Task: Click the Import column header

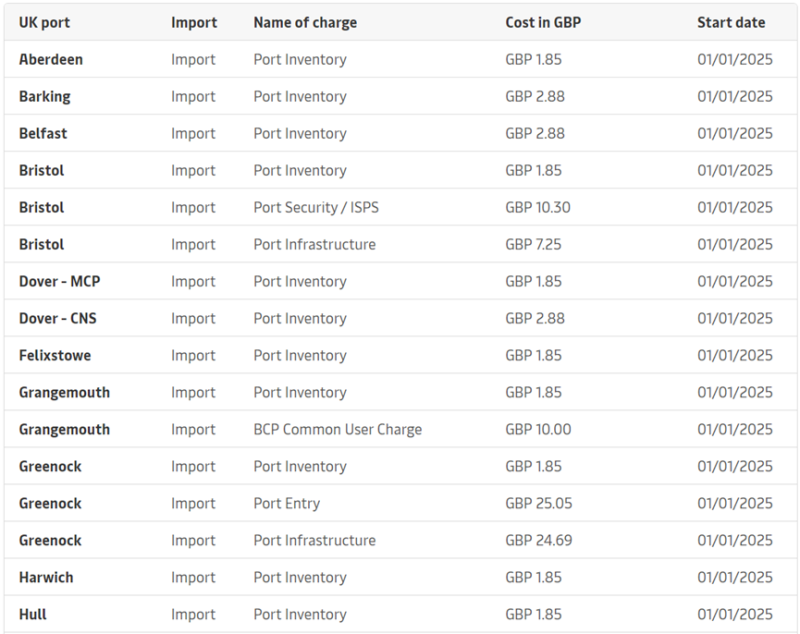Action: coord(193,22)
